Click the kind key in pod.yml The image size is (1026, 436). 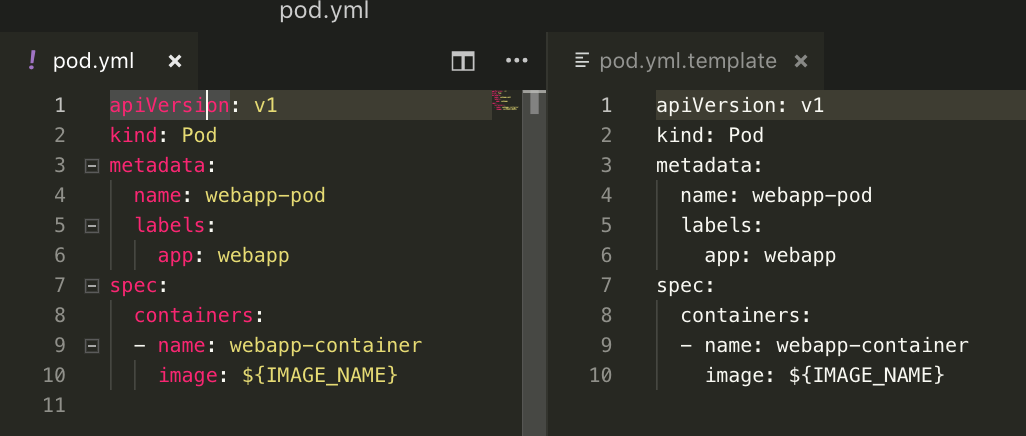click(x=132, y=135)
